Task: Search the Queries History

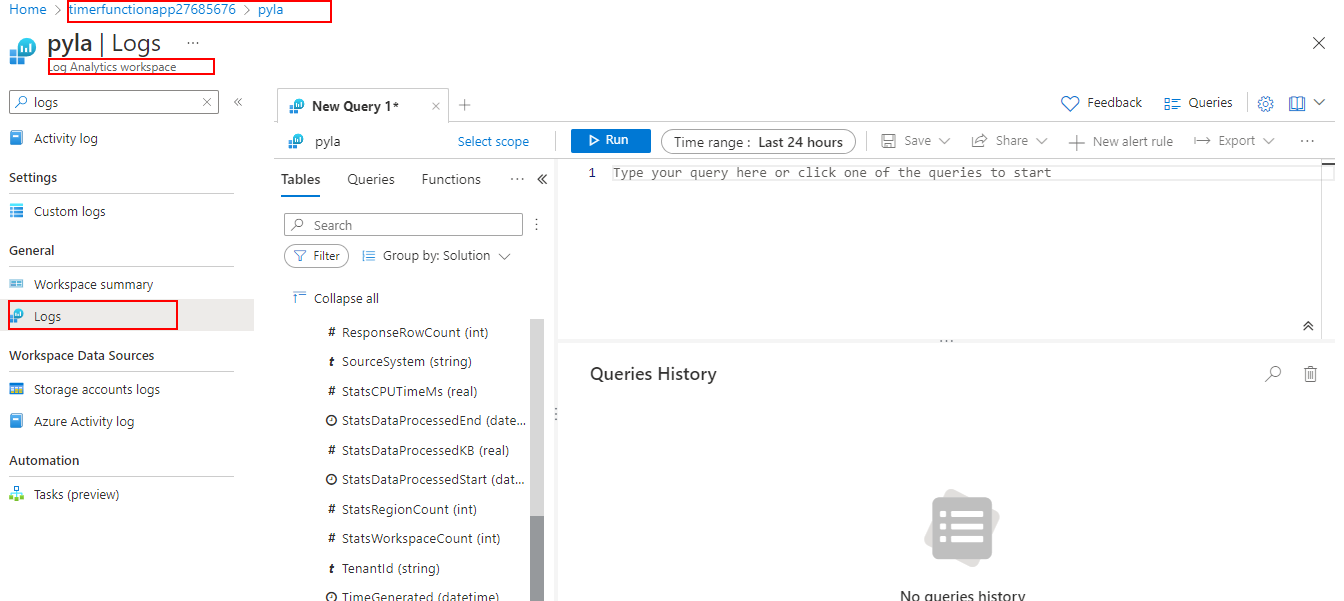Action: tap(1273, 374)
